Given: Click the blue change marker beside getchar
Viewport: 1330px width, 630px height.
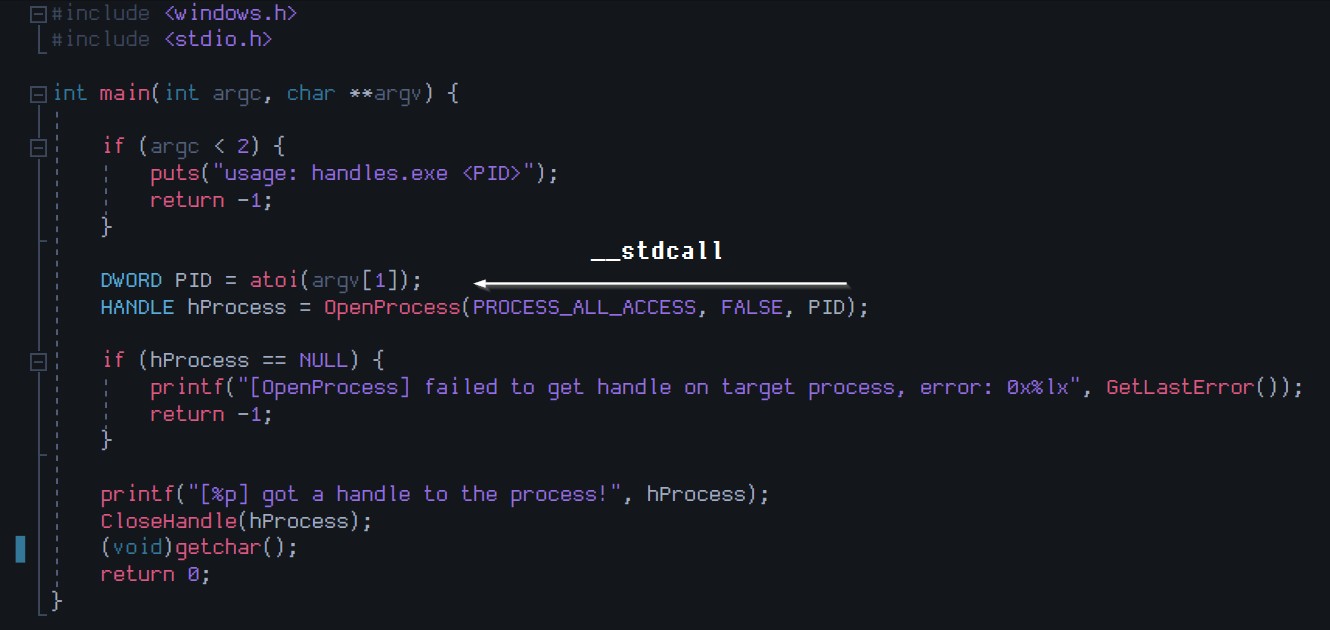Looking at the screenshot, I should pos(20,548).
